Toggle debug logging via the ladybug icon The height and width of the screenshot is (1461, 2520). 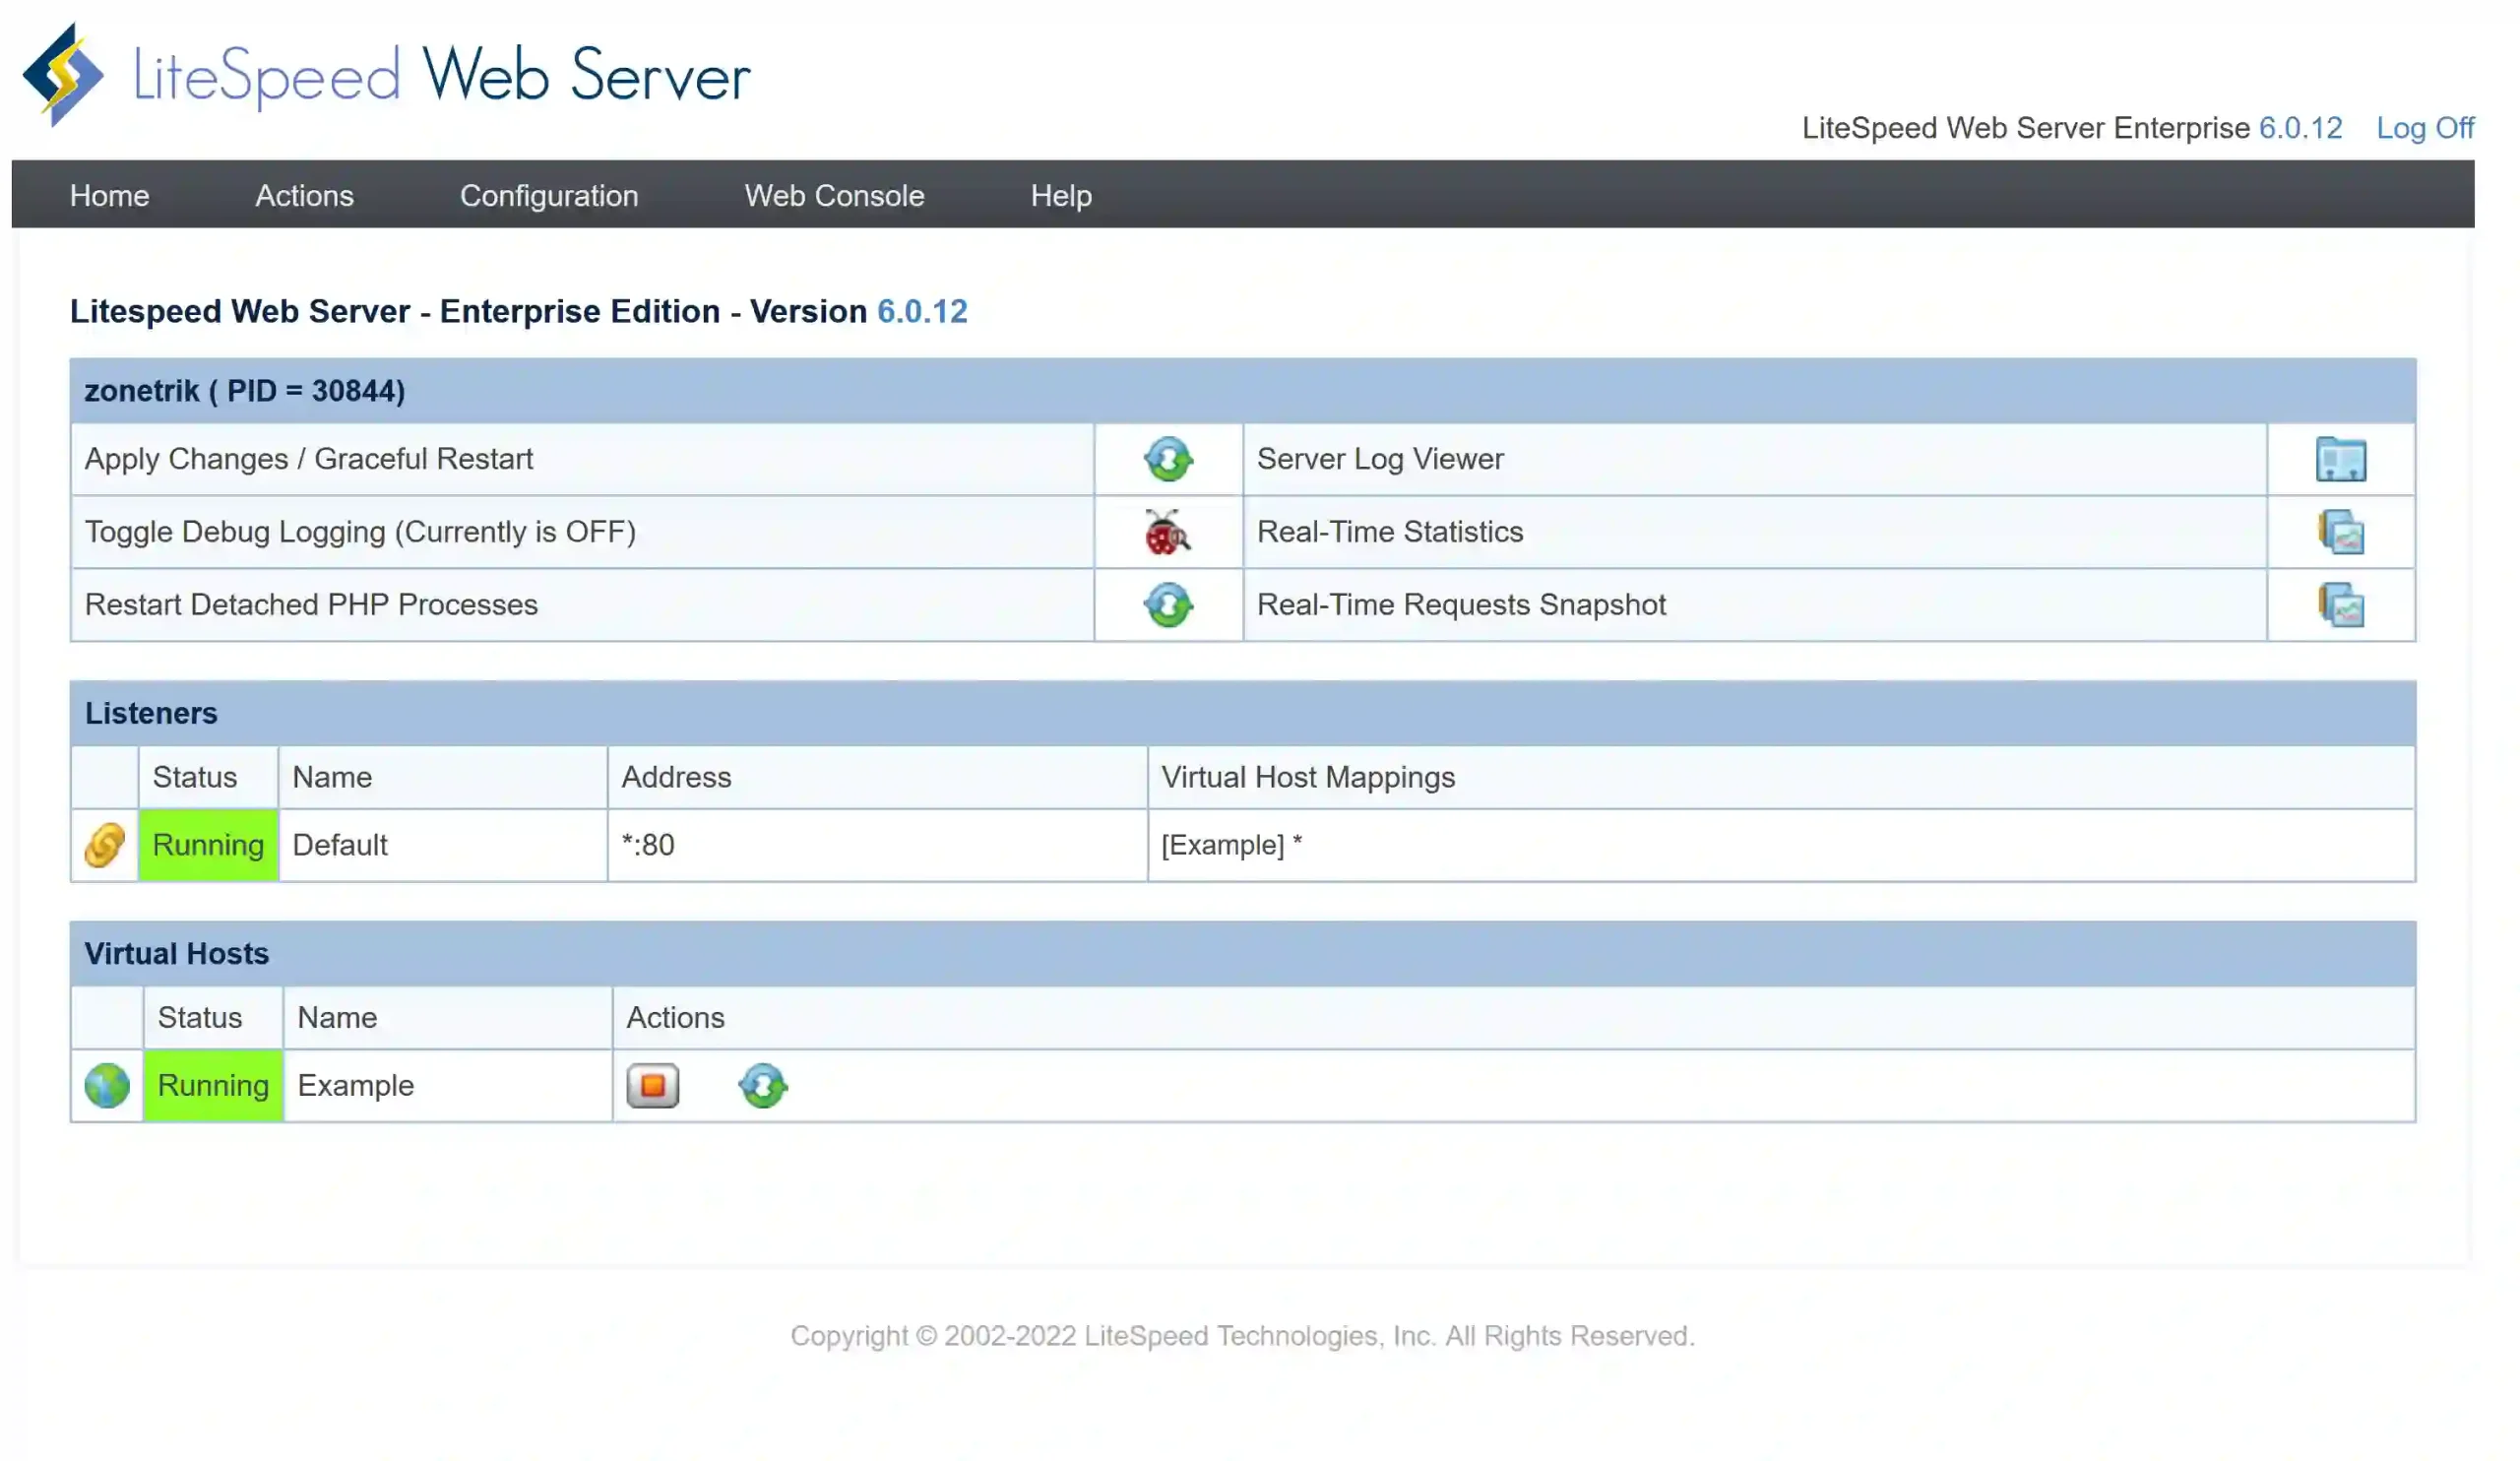(1167, 532)
